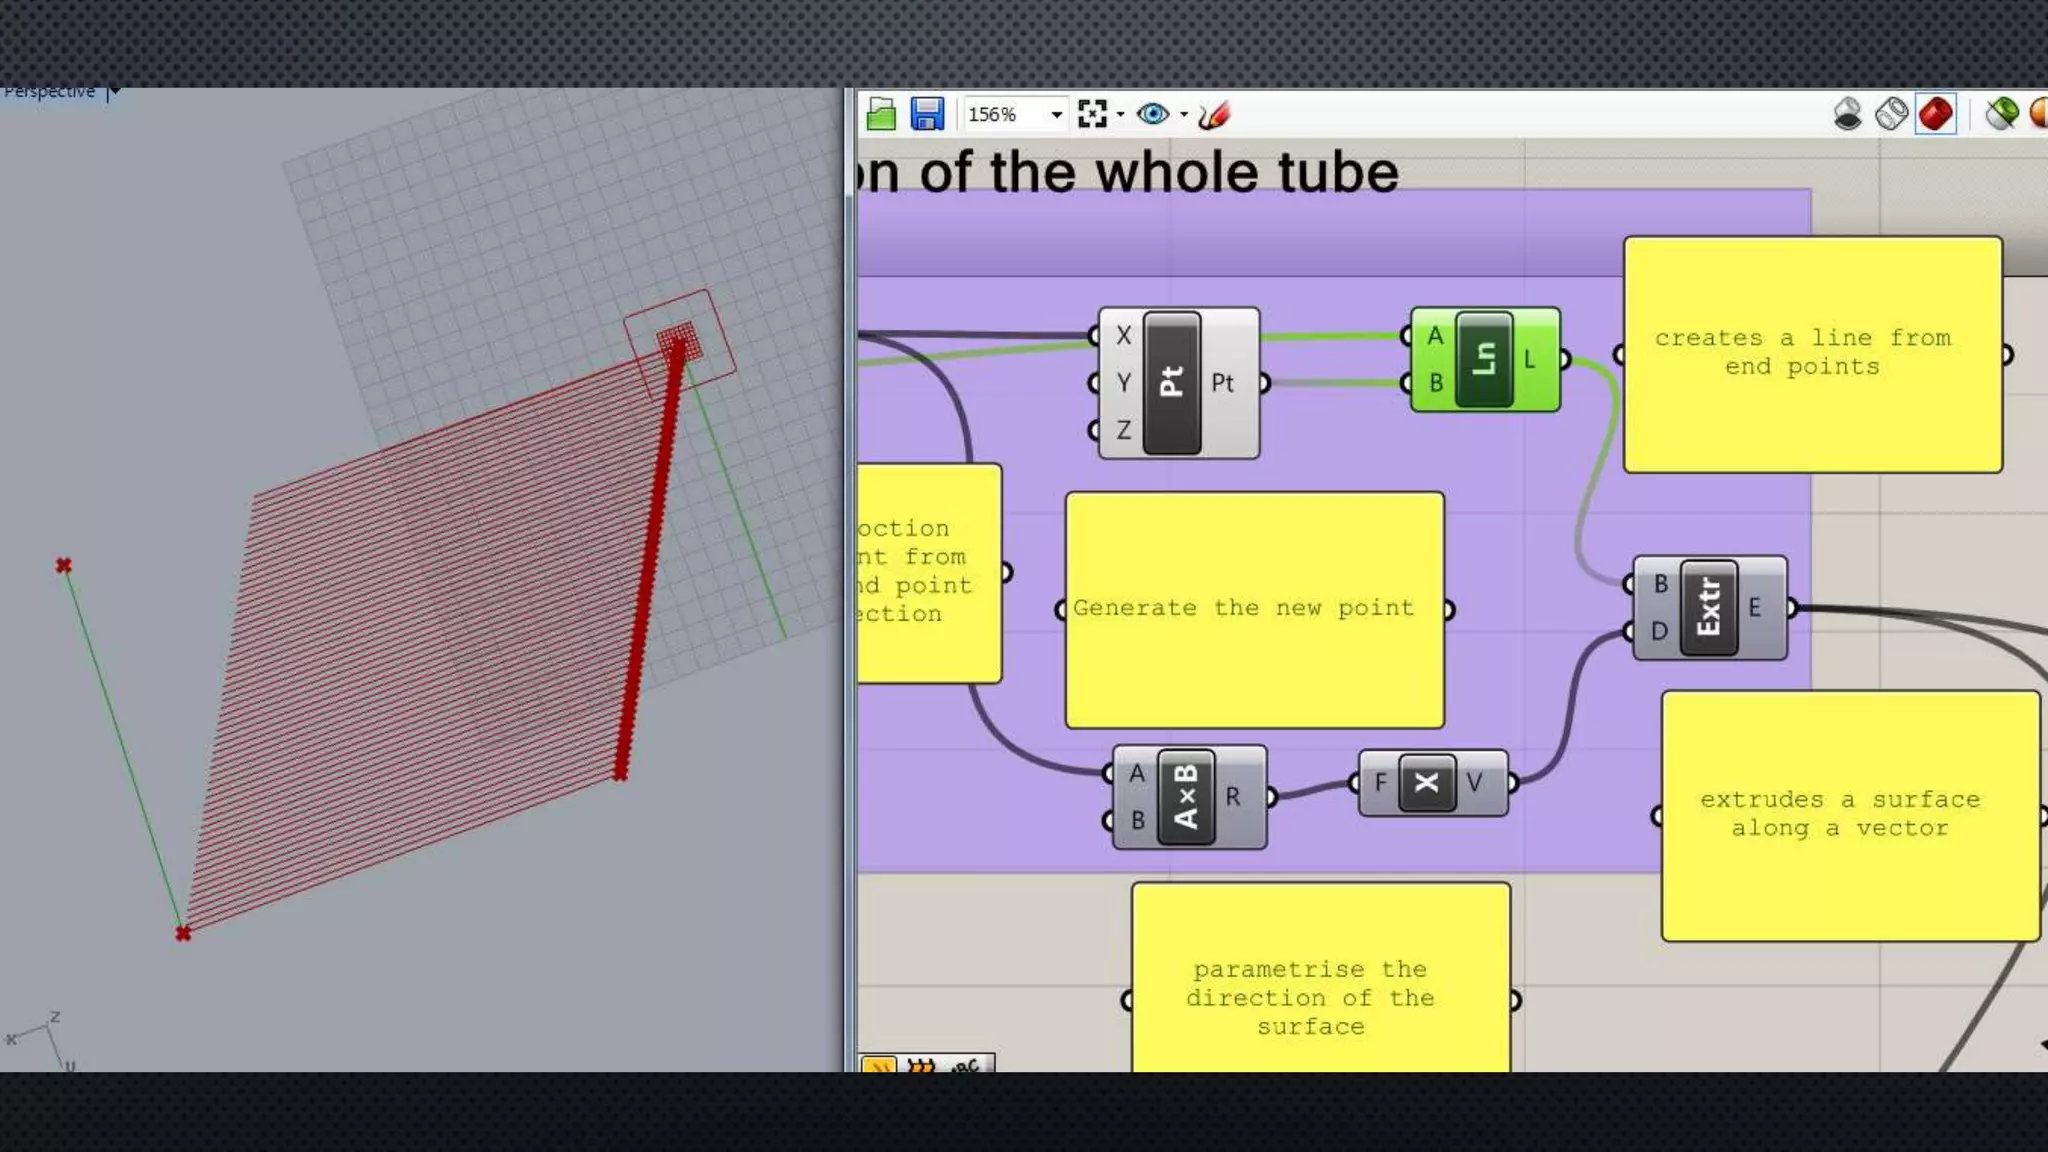
Task: Click the A×B cross product component
Action: [1186, 797]
